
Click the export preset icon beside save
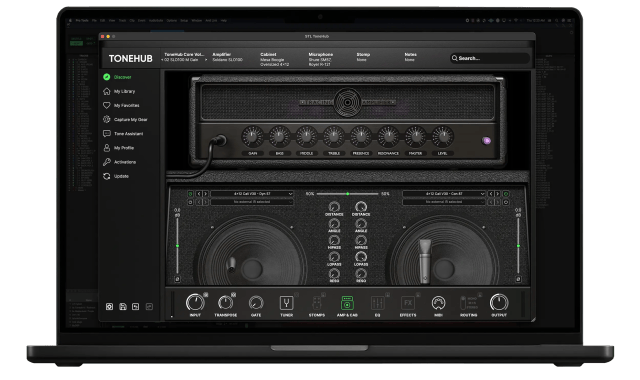(136, 307)
